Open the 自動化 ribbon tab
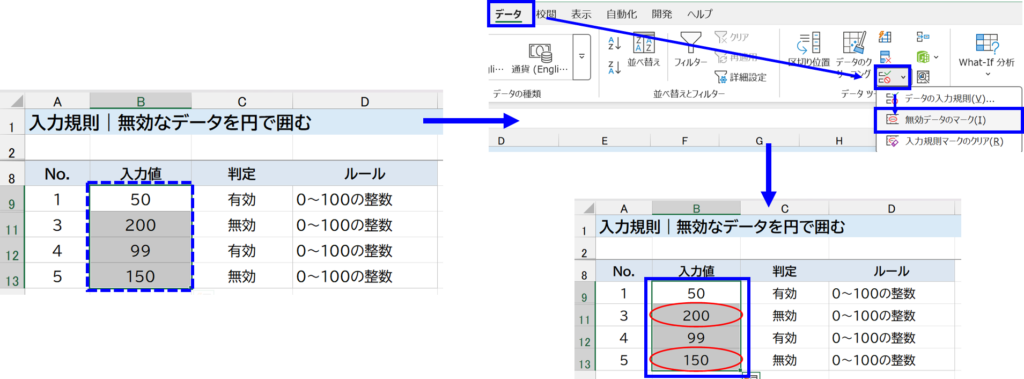 coord(622,14)
